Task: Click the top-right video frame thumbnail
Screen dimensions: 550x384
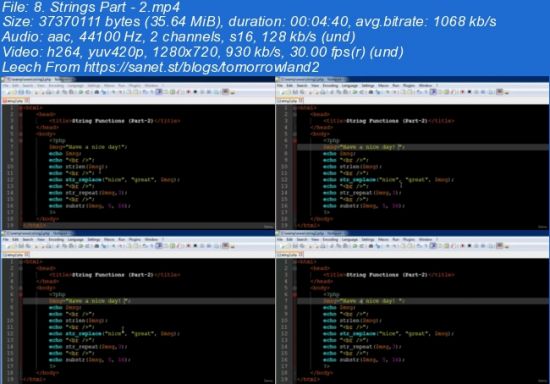Action: click(x=412, y=153)
